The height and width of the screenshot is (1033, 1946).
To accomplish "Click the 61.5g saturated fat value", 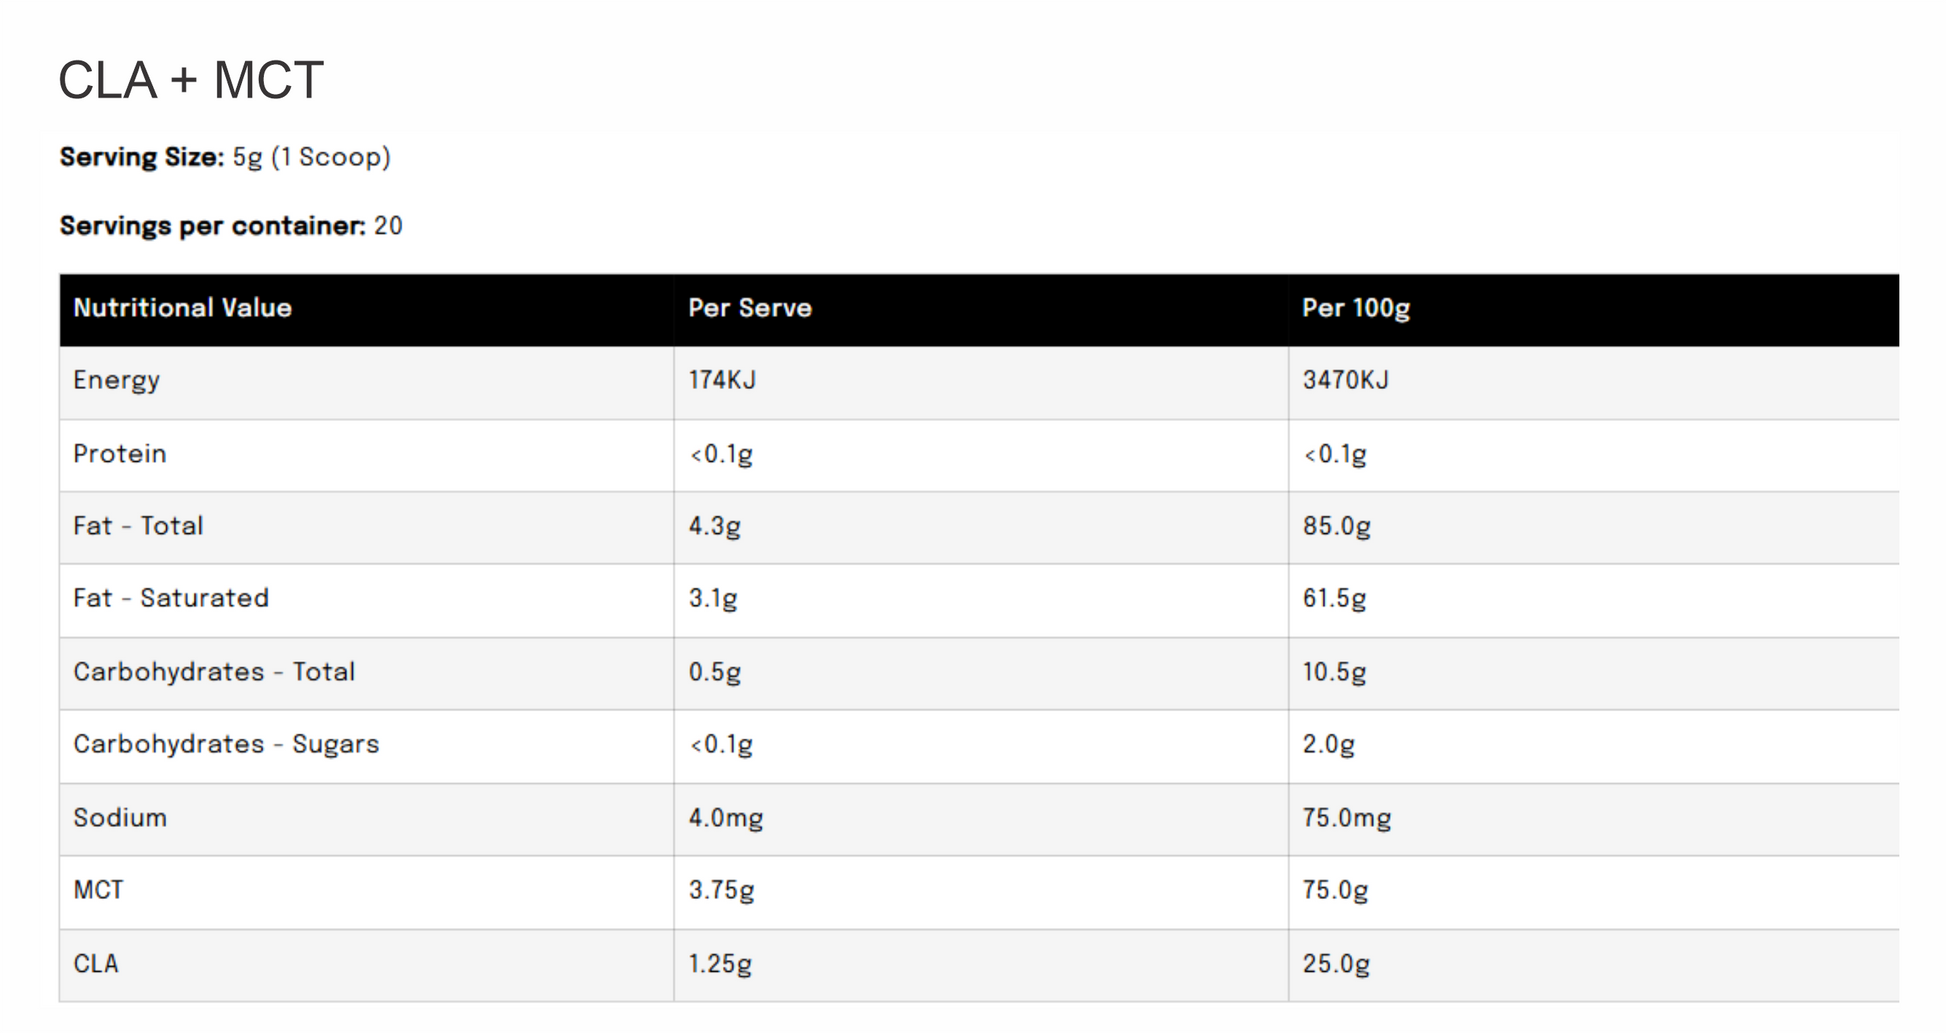I will [1334, 599].
